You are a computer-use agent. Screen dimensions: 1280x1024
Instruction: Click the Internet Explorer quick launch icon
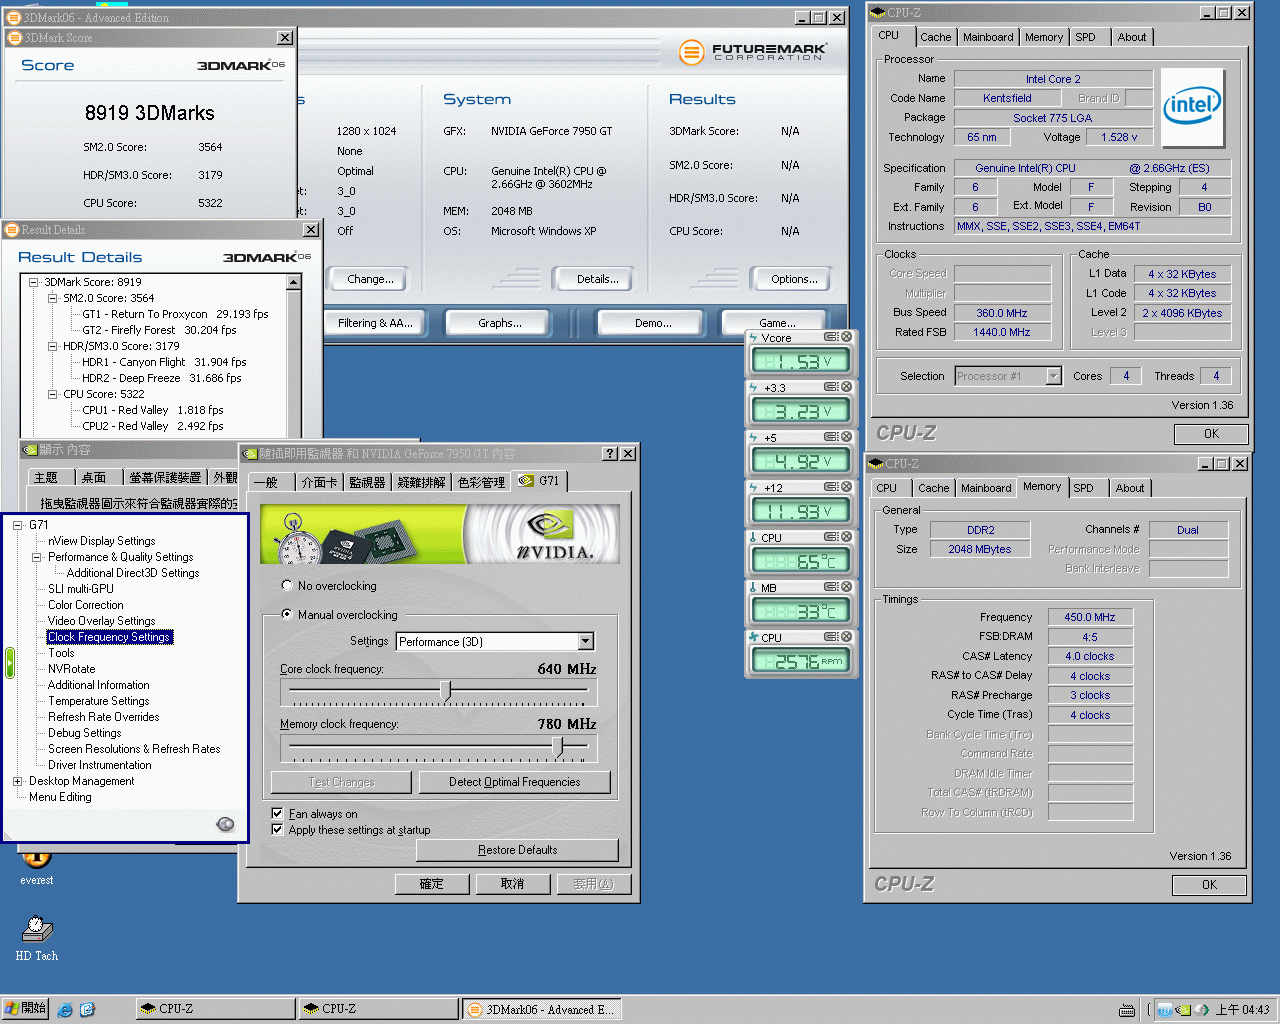pyautogui.click(x=65, y=1009)
